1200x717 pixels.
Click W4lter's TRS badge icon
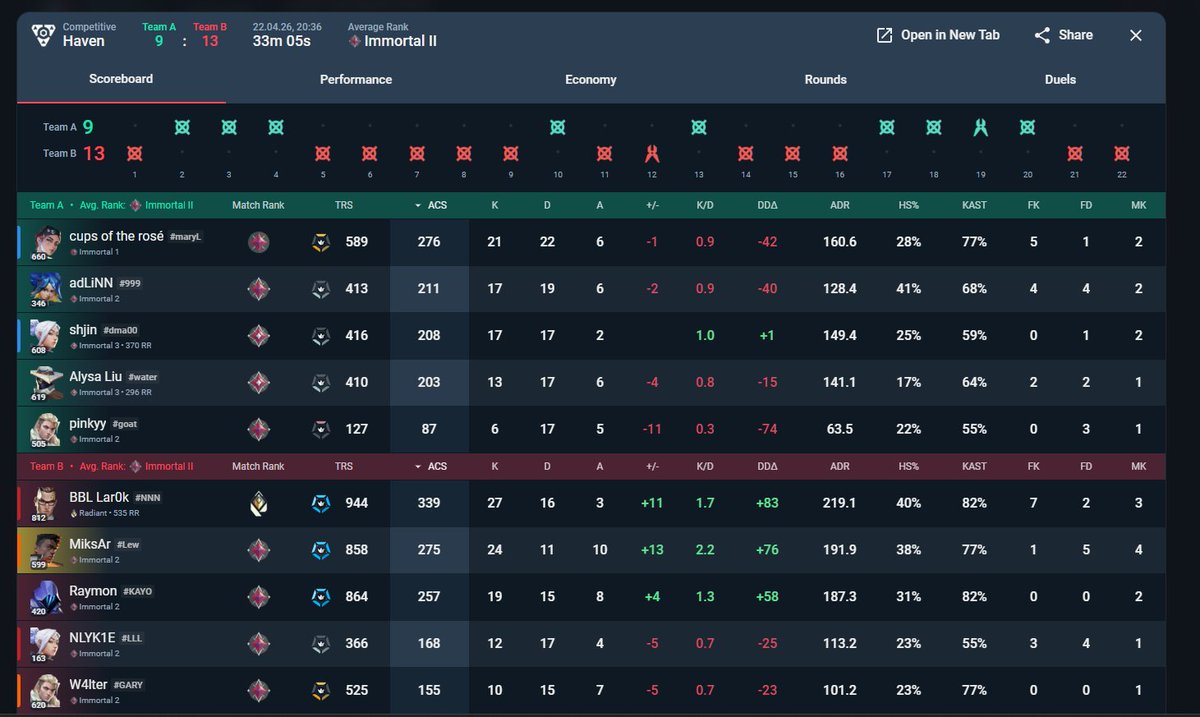tap(319, 690)
